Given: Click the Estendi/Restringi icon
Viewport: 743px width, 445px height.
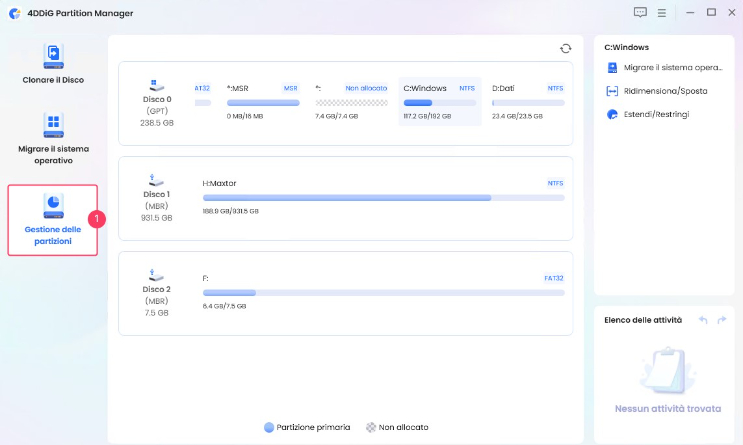Looking at the screenshot, I should 612,114.
